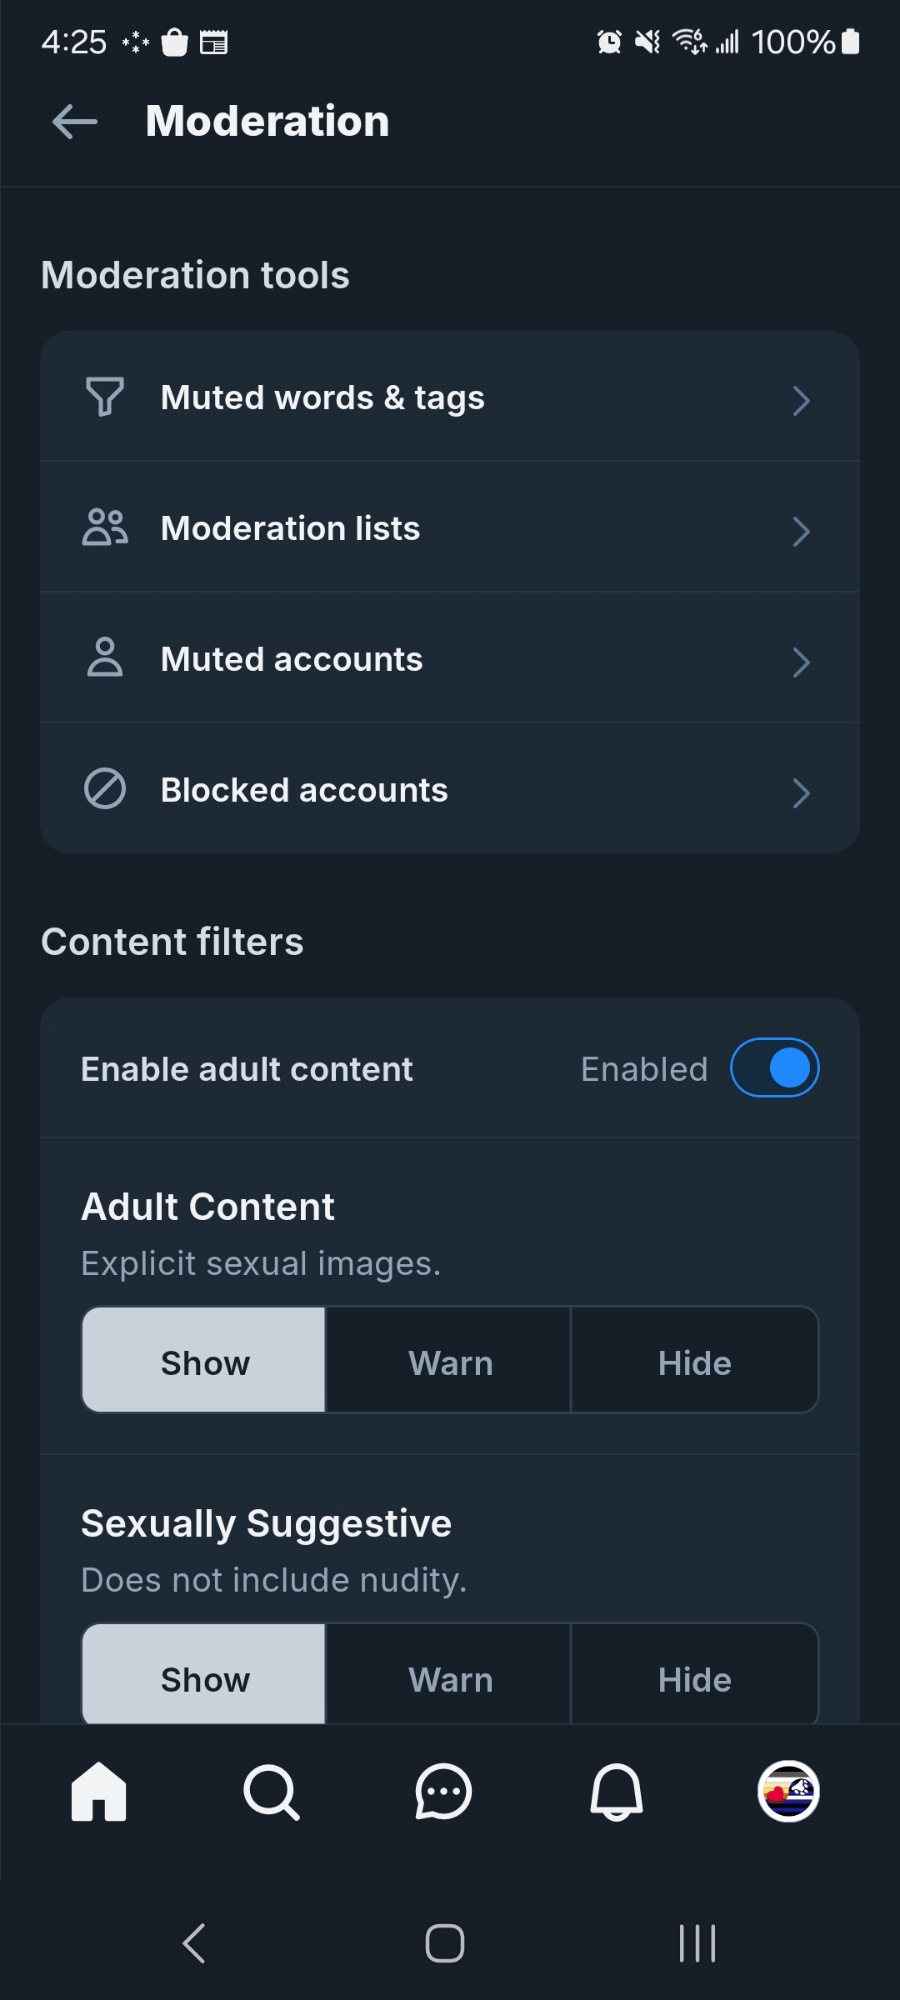Tap the funnel icon for muted words
900x2000 pixels.
[x=105, y=397]
